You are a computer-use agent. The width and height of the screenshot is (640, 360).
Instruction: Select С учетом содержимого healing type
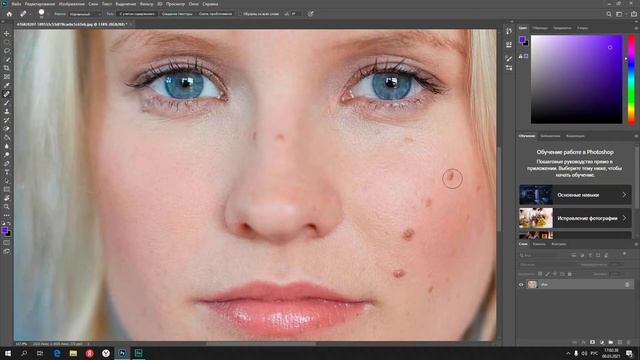coord(137,14)
